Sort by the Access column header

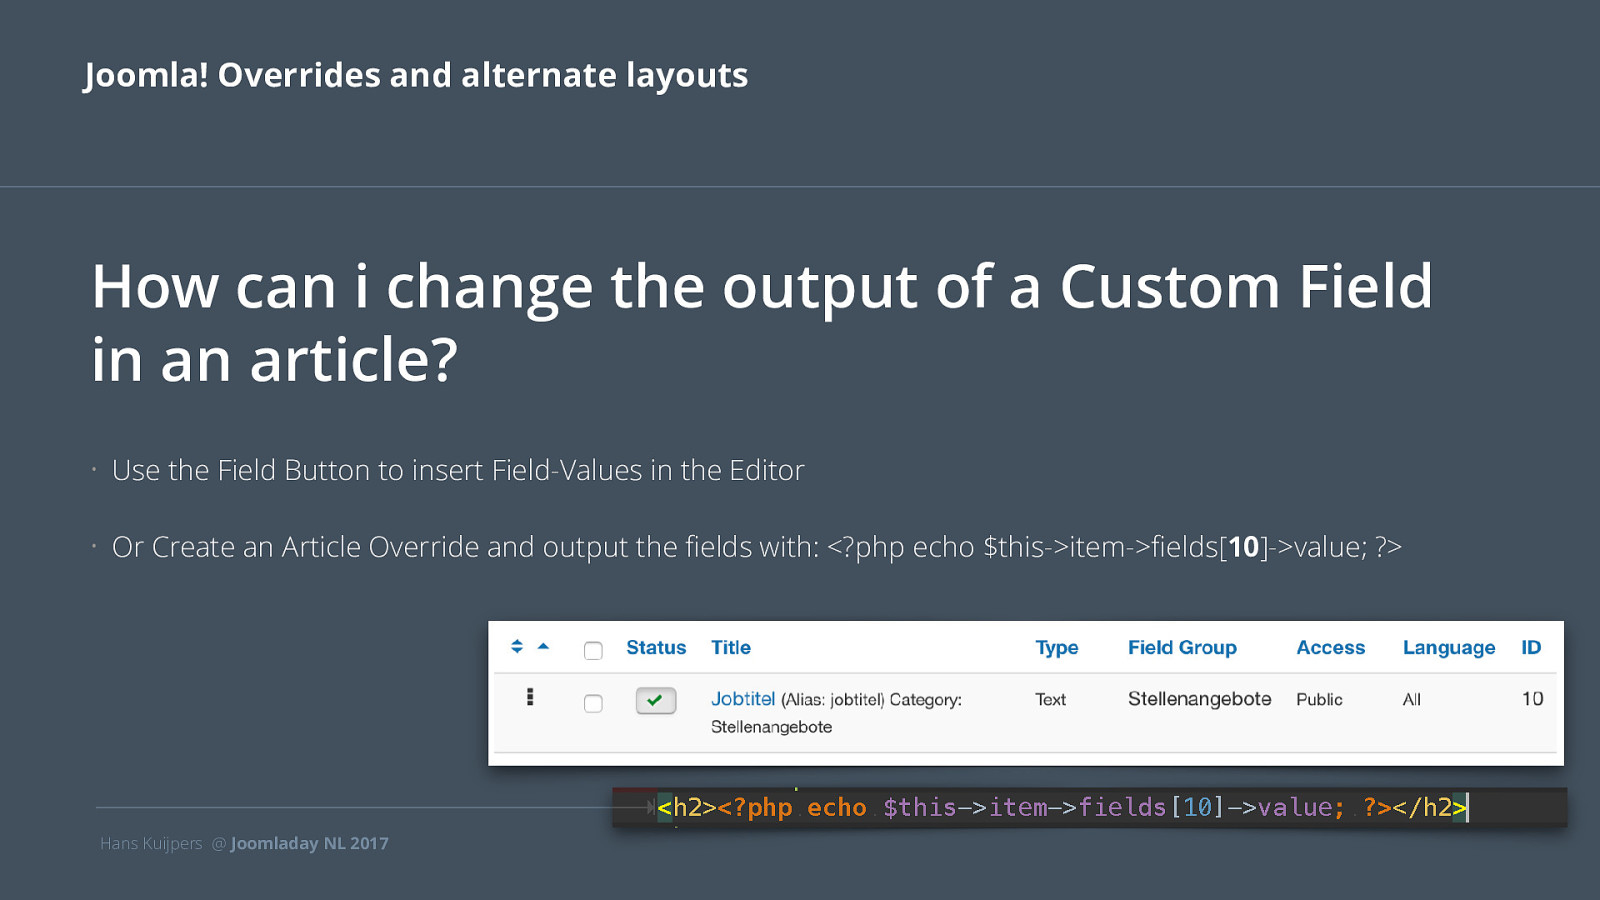(1330, 647)
